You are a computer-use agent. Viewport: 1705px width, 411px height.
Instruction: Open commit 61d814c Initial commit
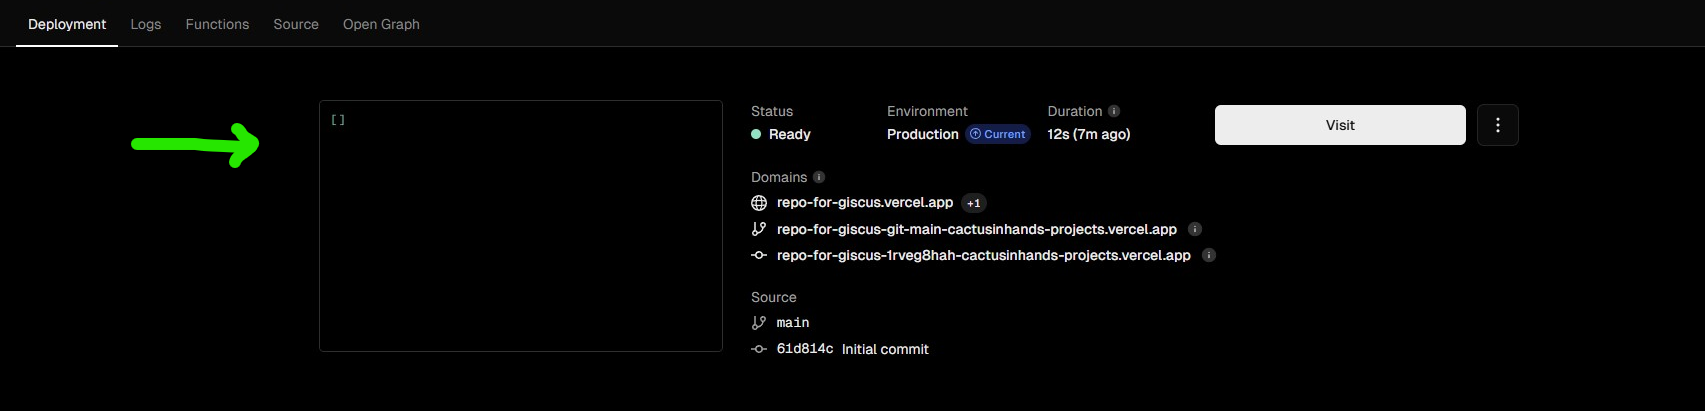pos(852,349)
